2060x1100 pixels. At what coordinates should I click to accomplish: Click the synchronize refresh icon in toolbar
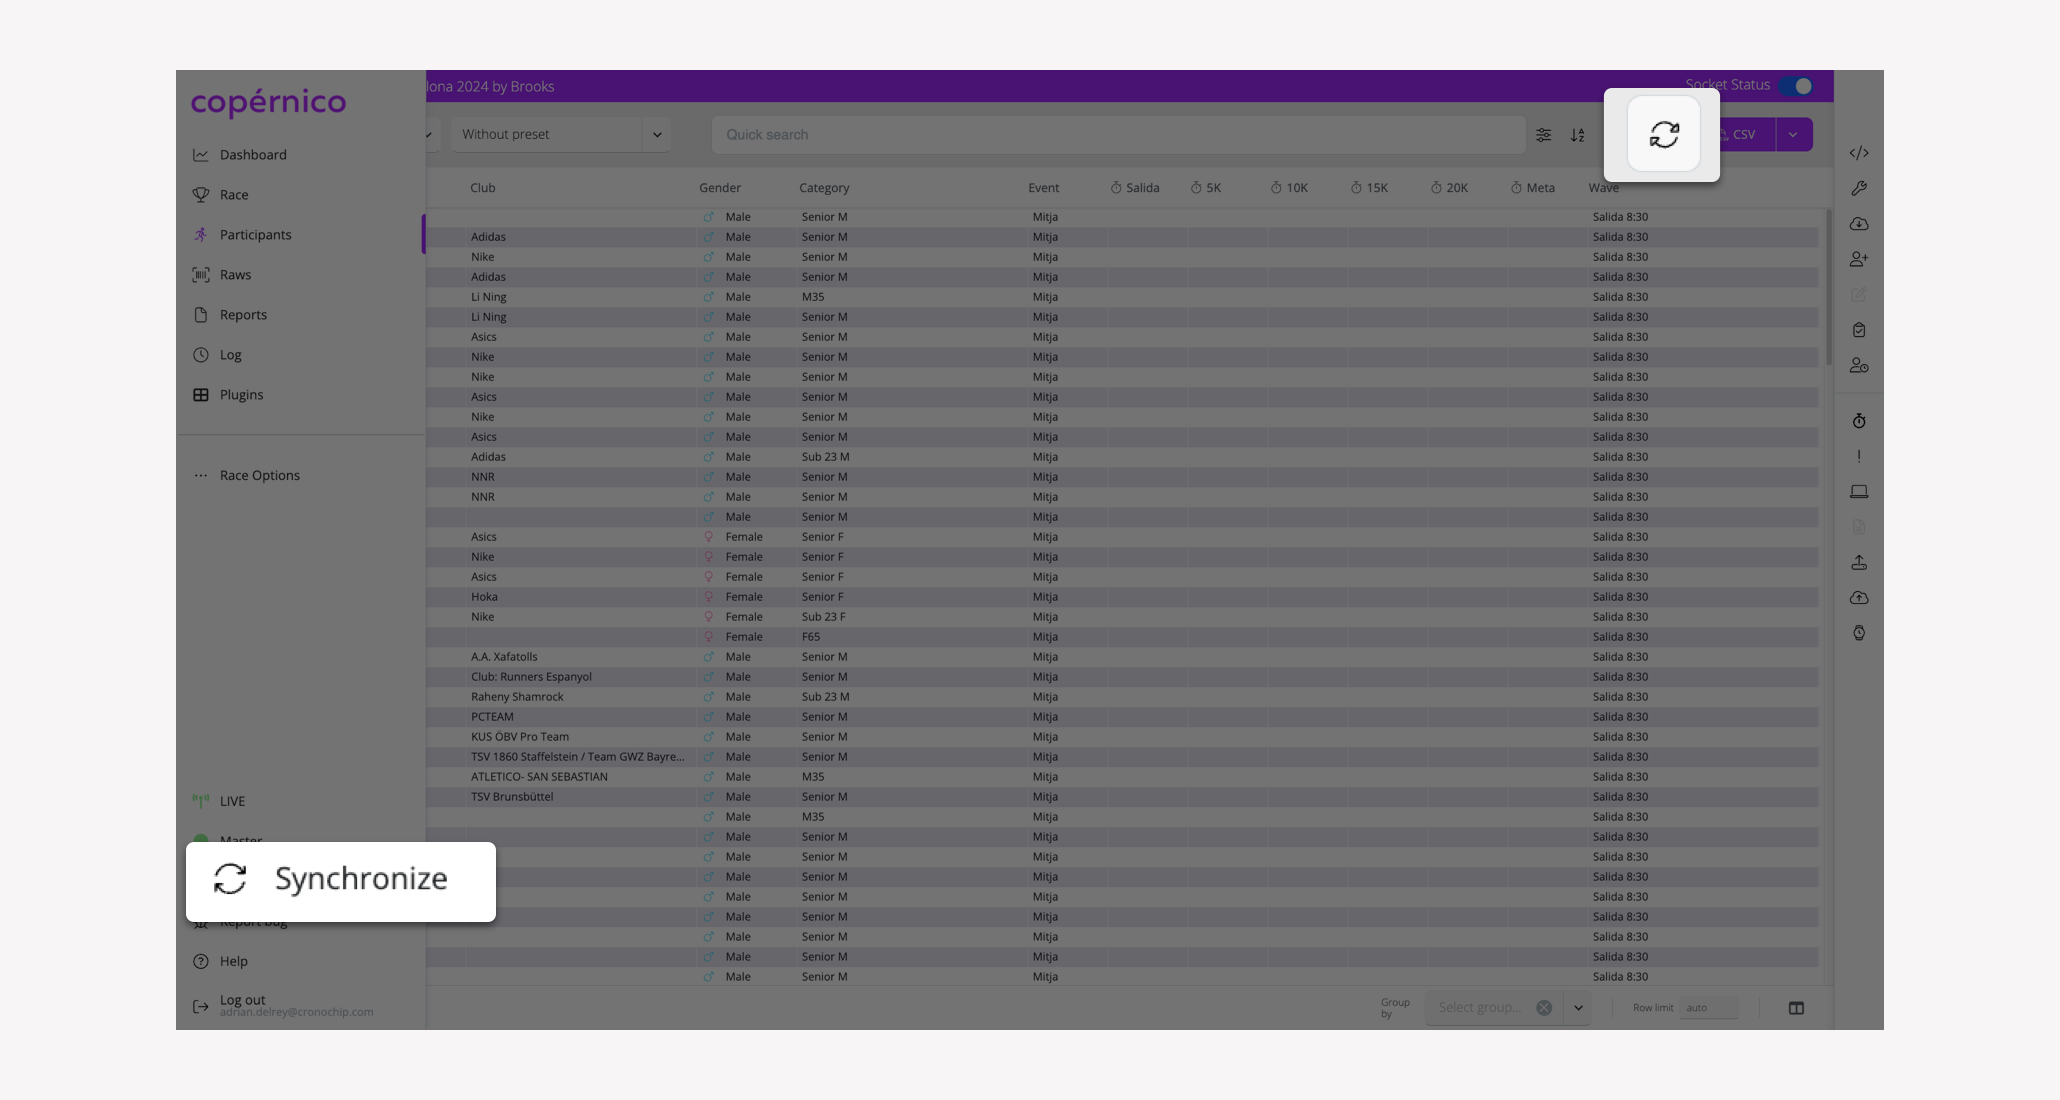(x=1664, y=134)
